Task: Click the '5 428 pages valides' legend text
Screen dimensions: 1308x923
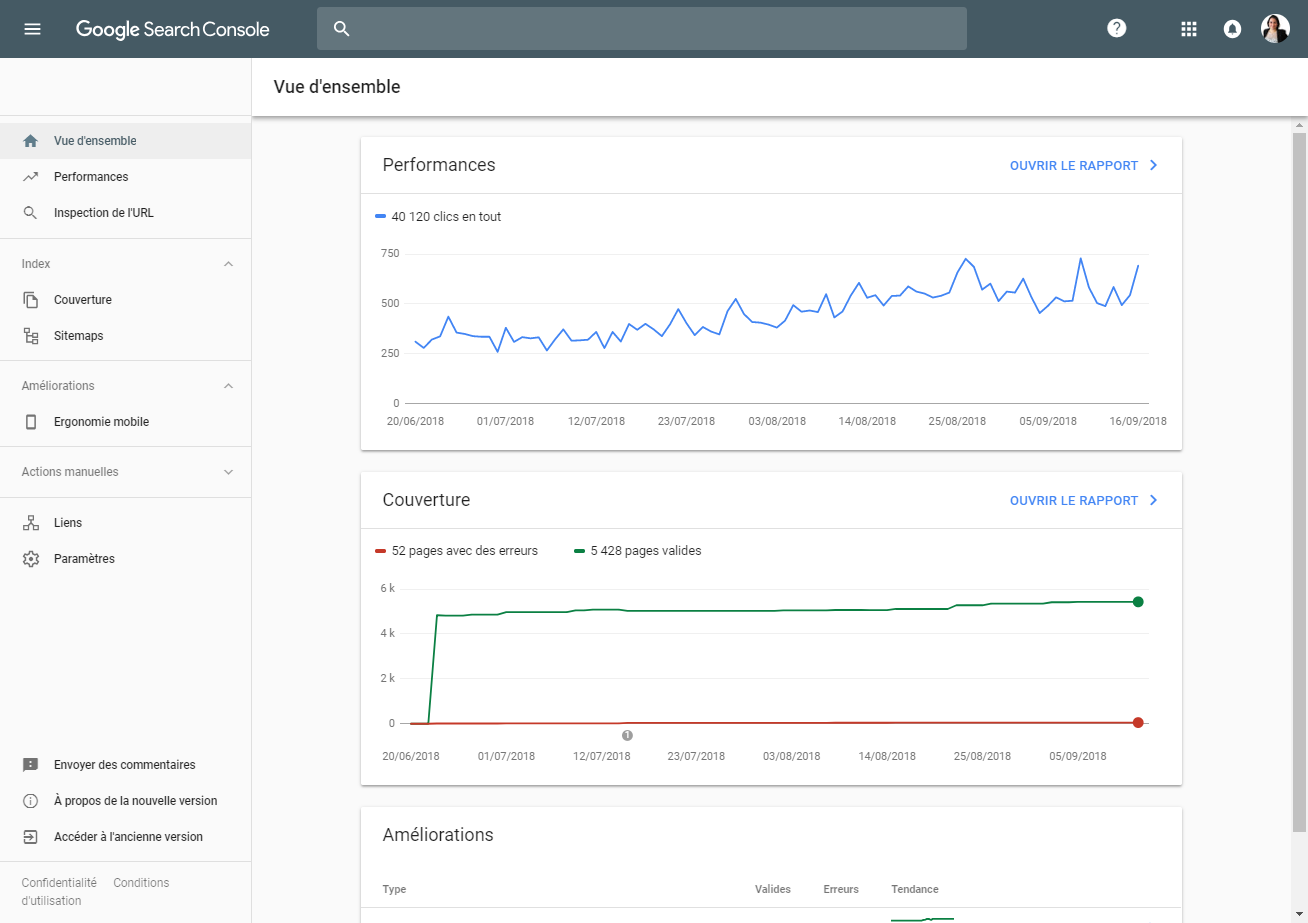Action: (x=647, y=551)
